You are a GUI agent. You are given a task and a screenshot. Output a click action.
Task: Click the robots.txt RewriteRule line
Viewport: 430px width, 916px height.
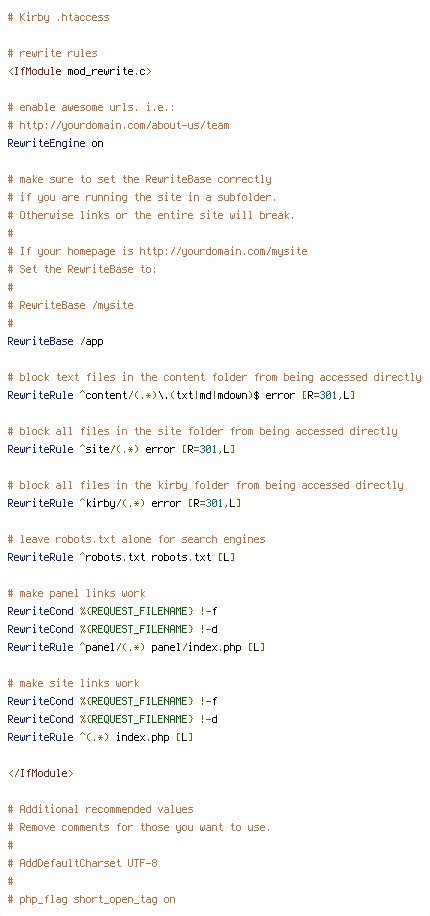pos(122,557)
